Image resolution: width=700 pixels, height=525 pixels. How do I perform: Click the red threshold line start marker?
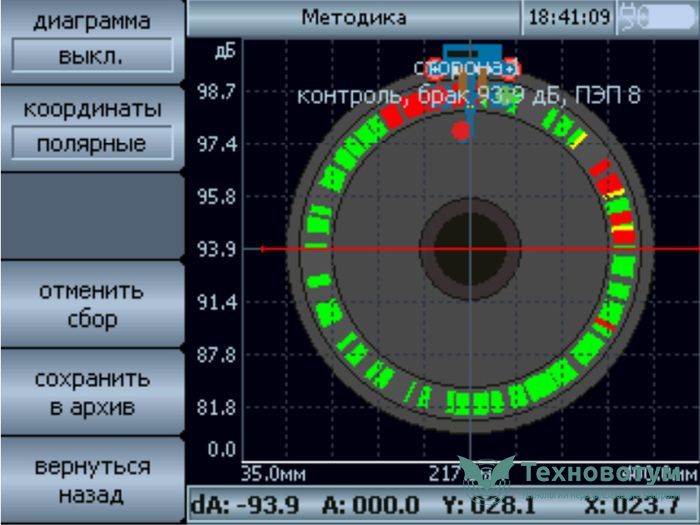pyautogui.click(x=262, y=249)
